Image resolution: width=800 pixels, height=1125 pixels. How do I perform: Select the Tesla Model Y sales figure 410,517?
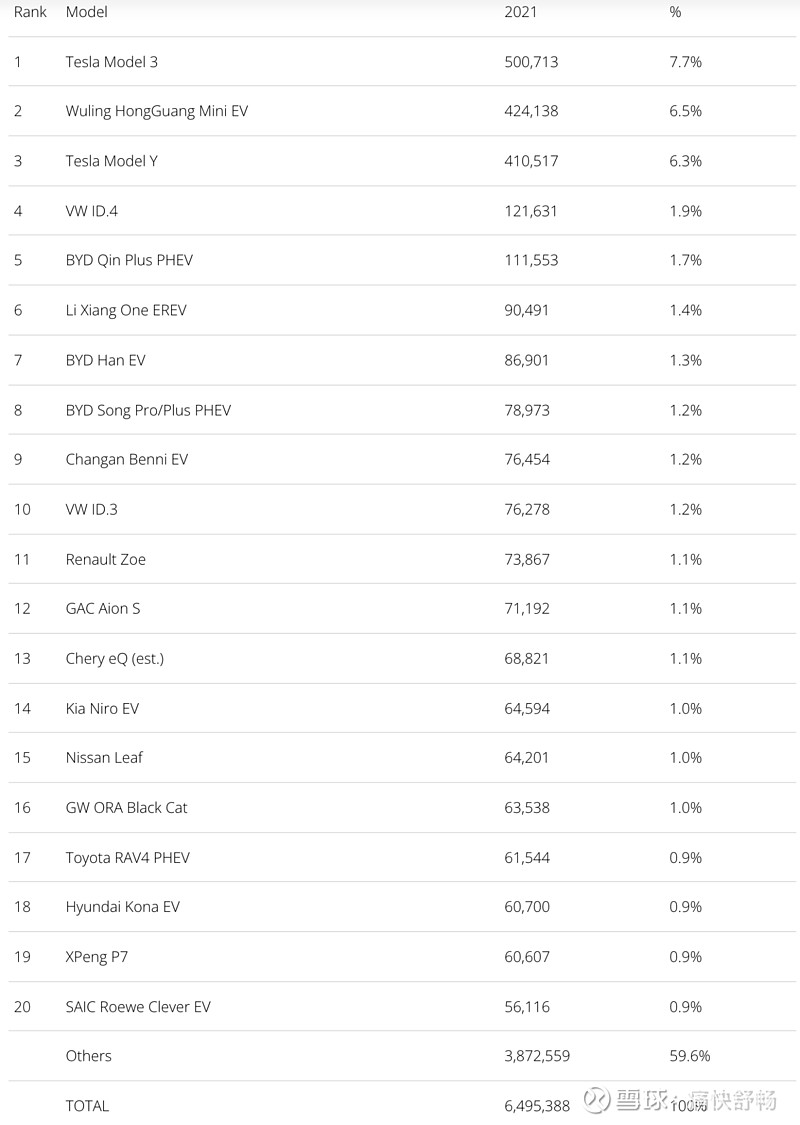[531, 161]
